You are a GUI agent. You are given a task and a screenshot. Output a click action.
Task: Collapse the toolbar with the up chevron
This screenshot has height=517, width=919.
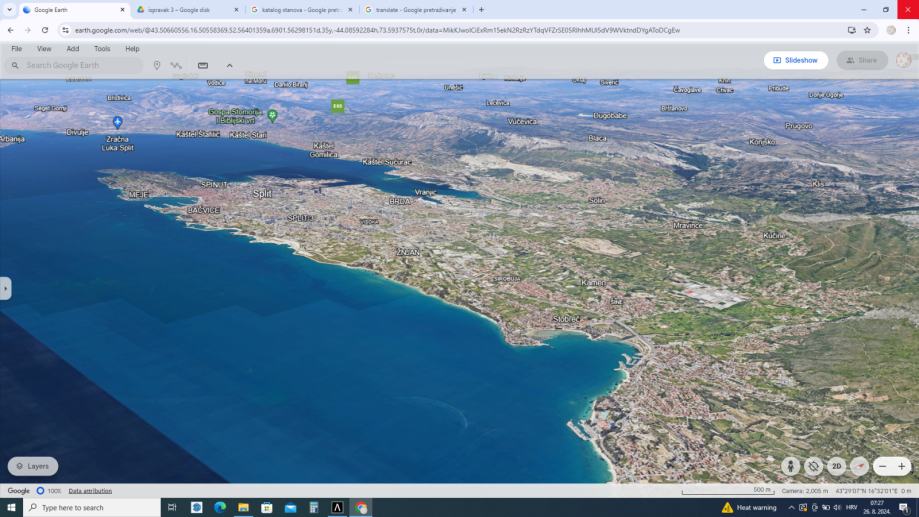click(229, 65)
